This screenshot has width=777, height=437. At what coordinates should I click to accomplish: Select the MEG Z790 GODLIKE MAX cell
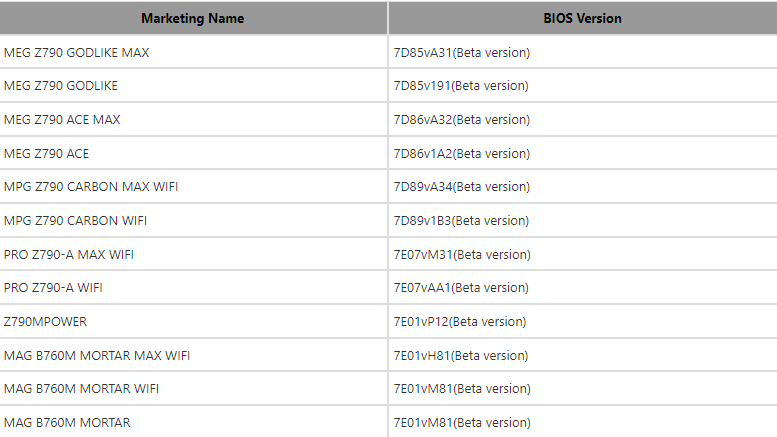[193, 53]
